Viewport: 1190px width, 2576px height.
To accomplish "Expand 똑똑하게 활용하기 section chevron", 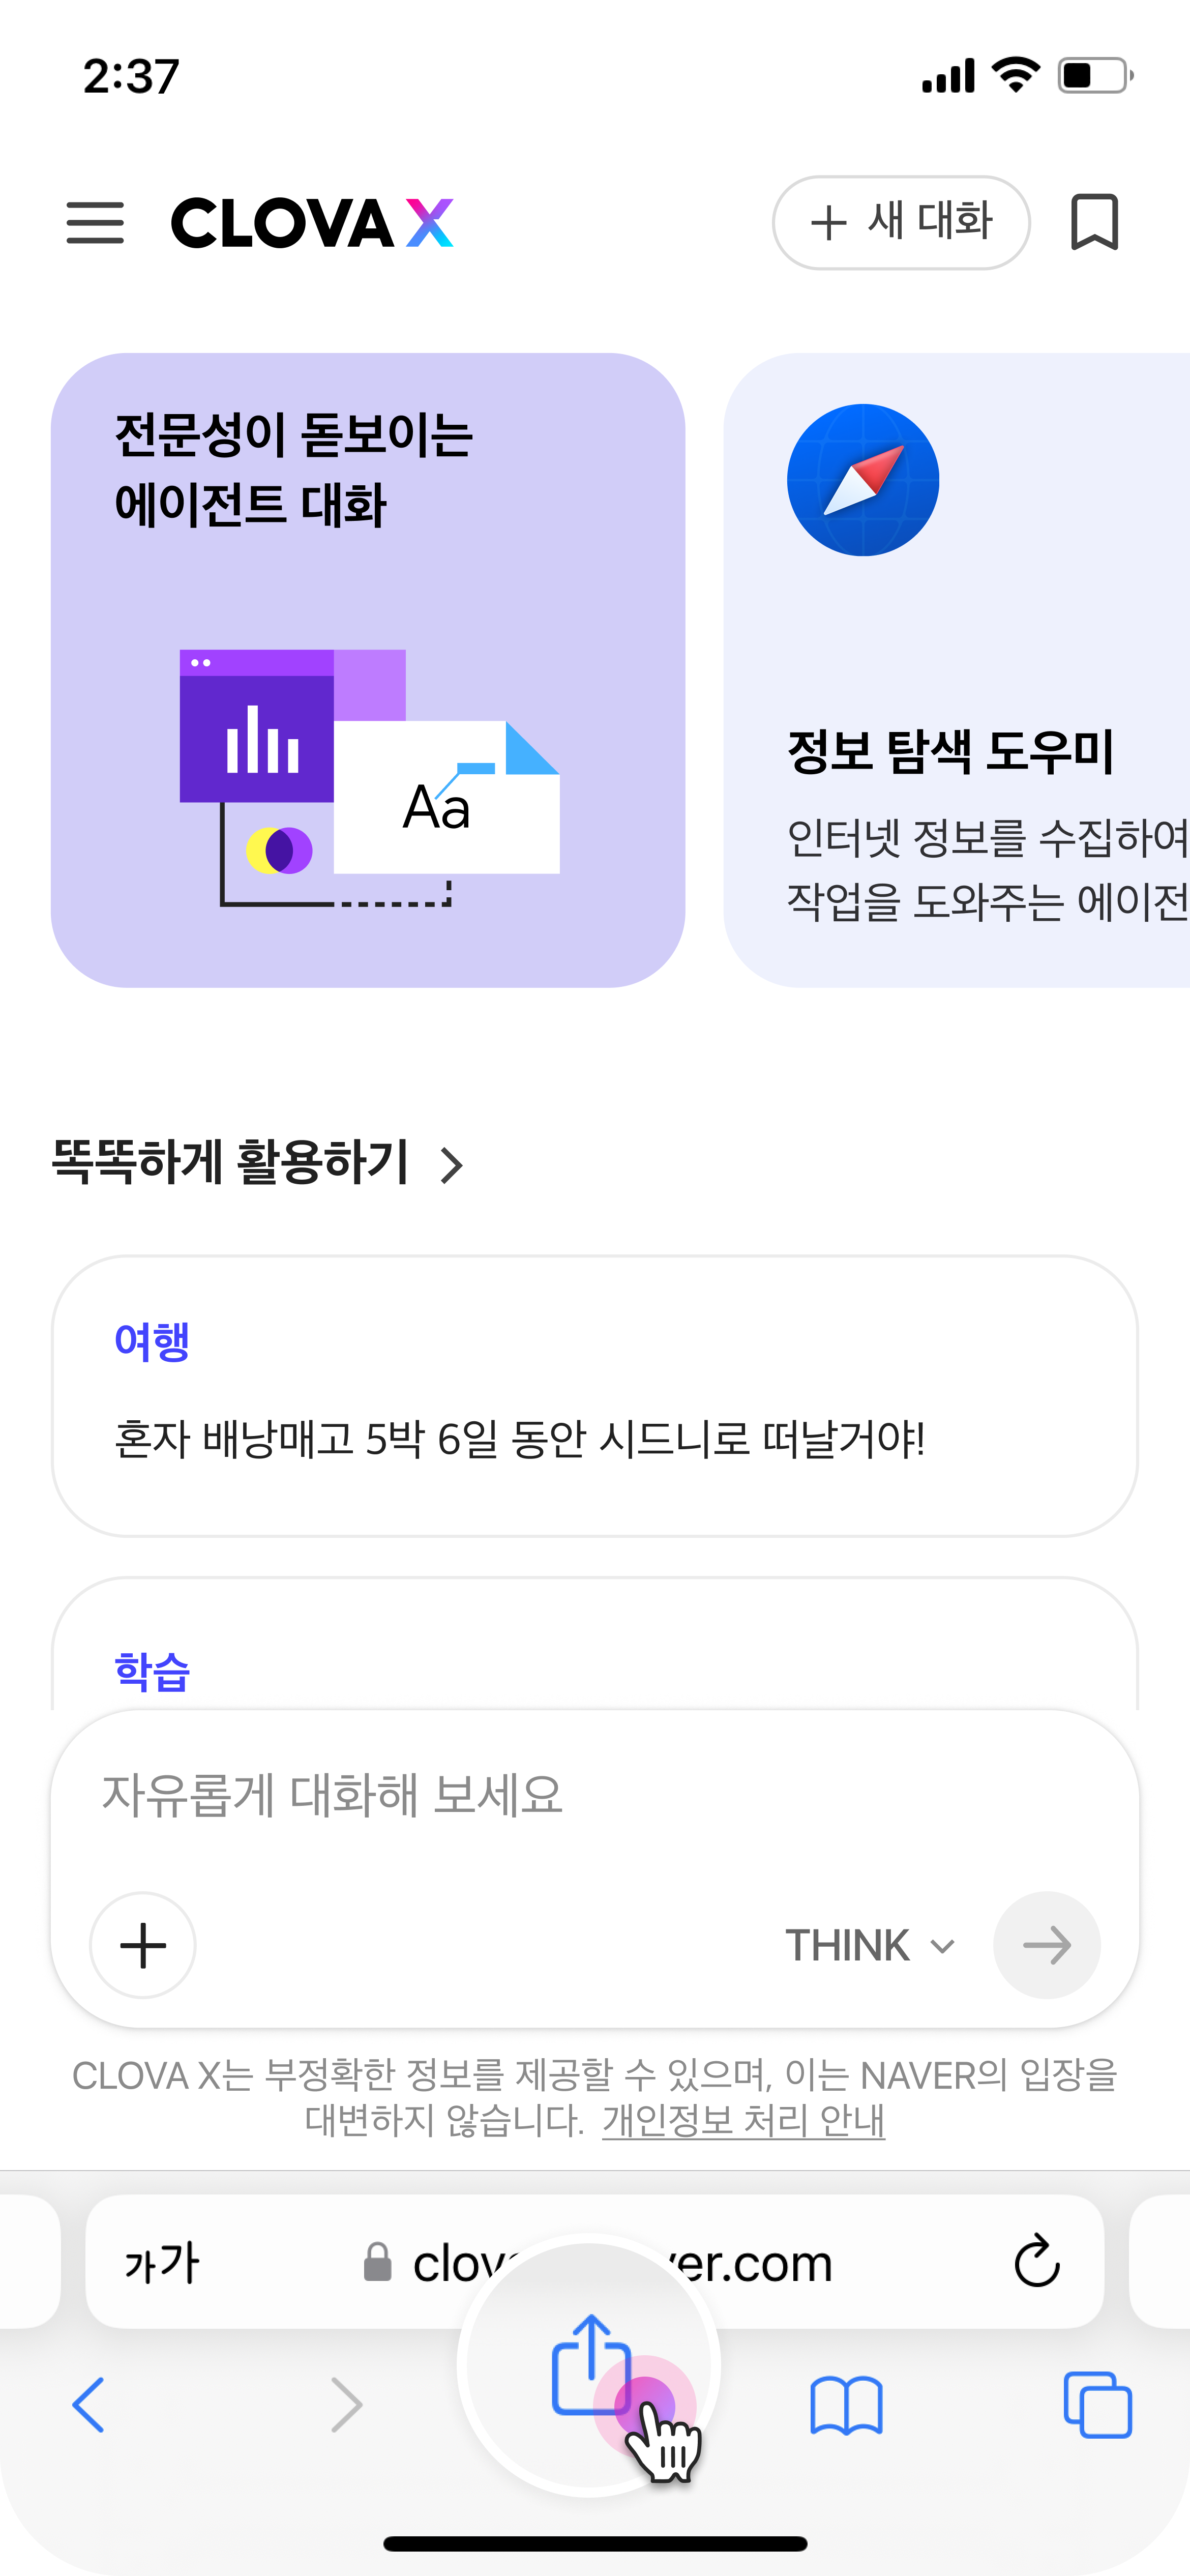I will [x=452, y=1165].
